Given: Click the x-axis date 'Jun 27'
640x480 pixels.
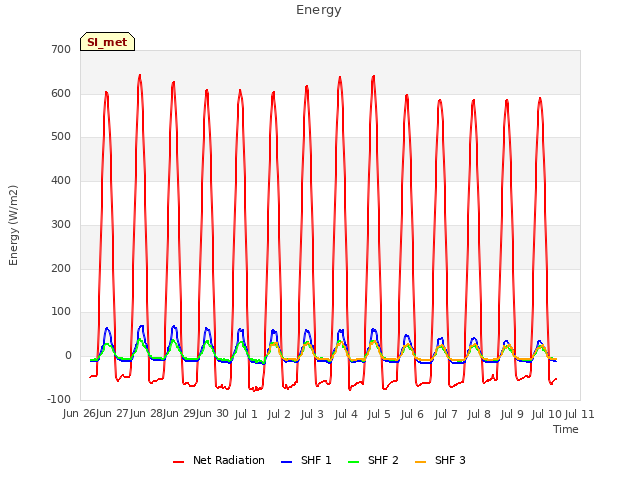Looking at the screenshot, I should (113, 414).
